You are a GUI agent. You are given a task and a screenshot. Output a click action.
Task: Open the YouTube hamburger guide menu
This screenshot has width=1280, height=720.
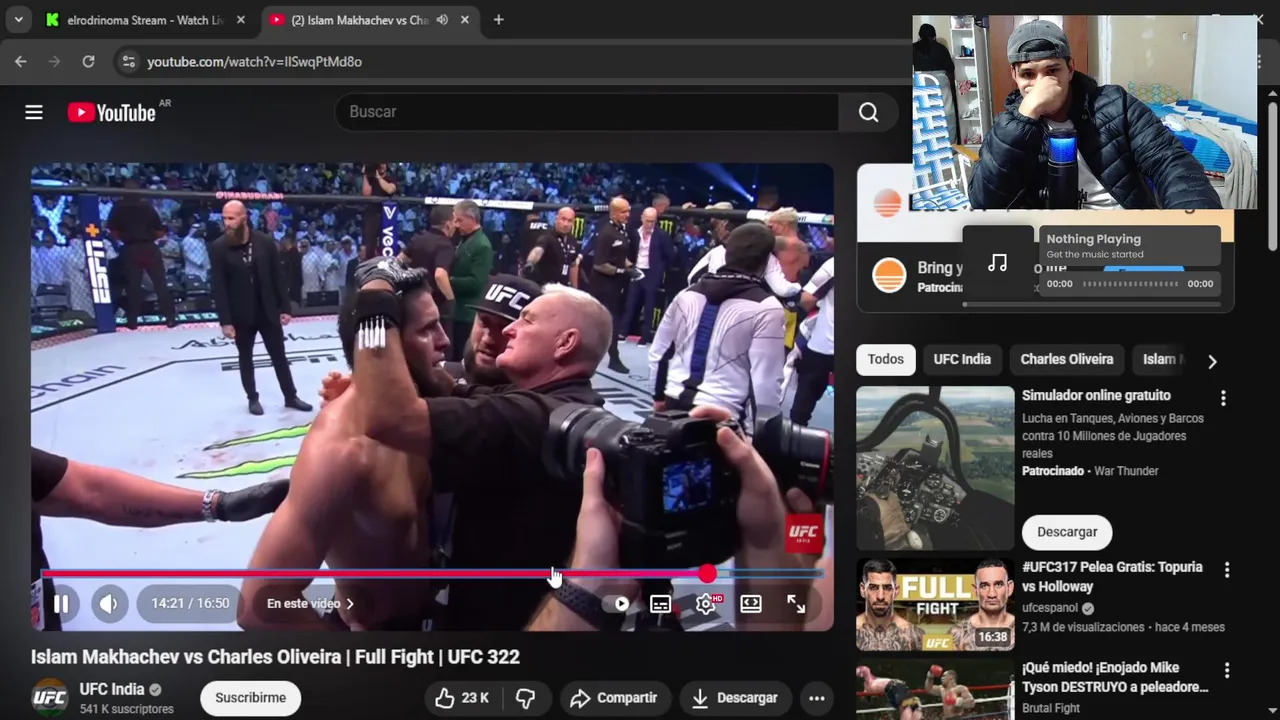click(34, 112)
